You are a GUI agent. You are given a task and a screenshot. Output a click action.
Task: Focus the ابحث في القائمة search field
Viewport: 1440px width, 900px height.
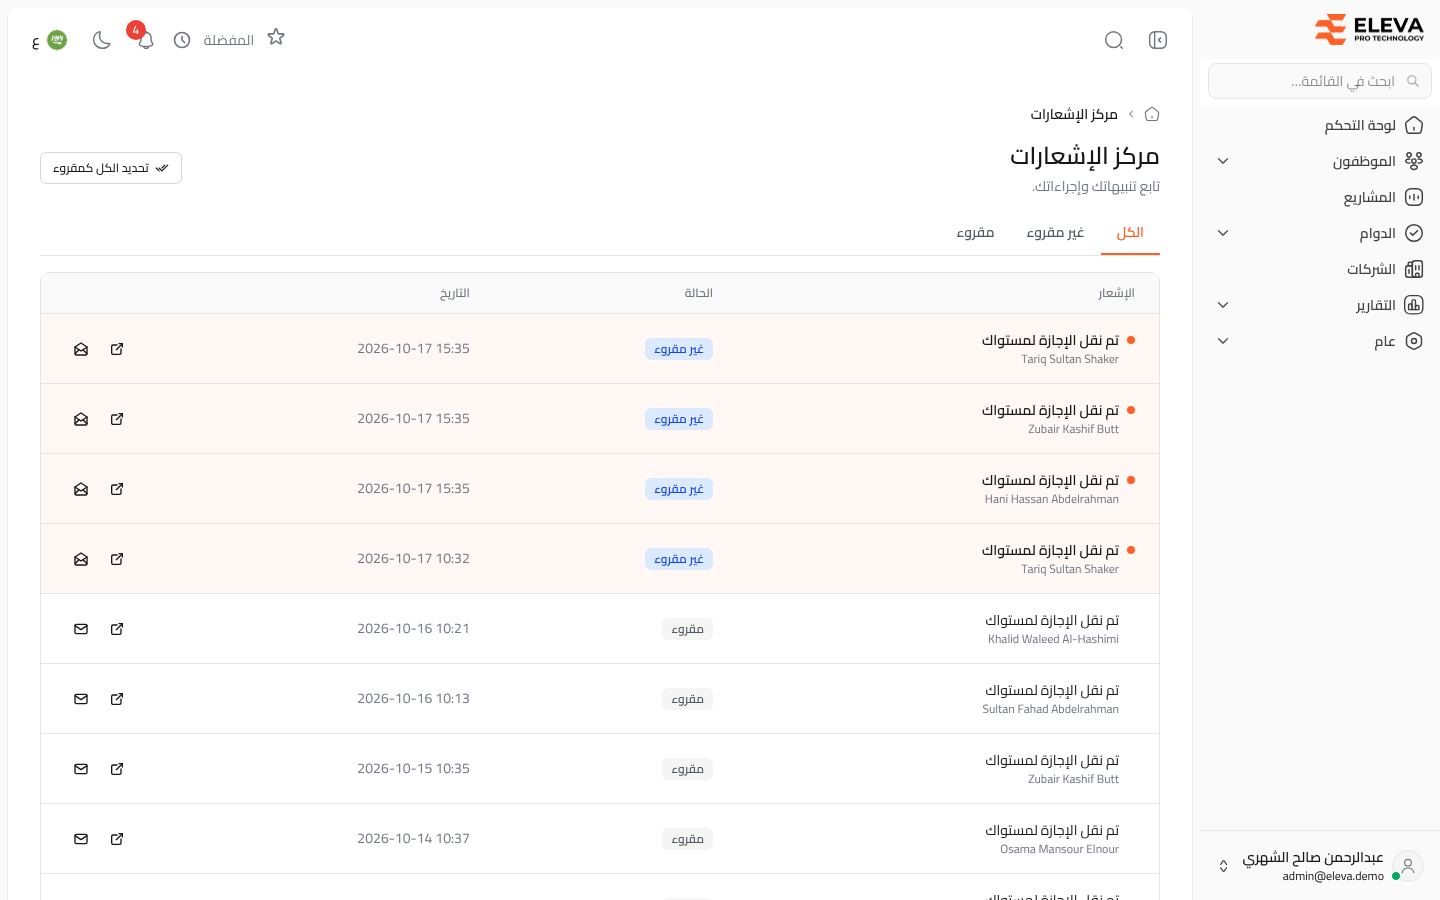pos(1320,81)
